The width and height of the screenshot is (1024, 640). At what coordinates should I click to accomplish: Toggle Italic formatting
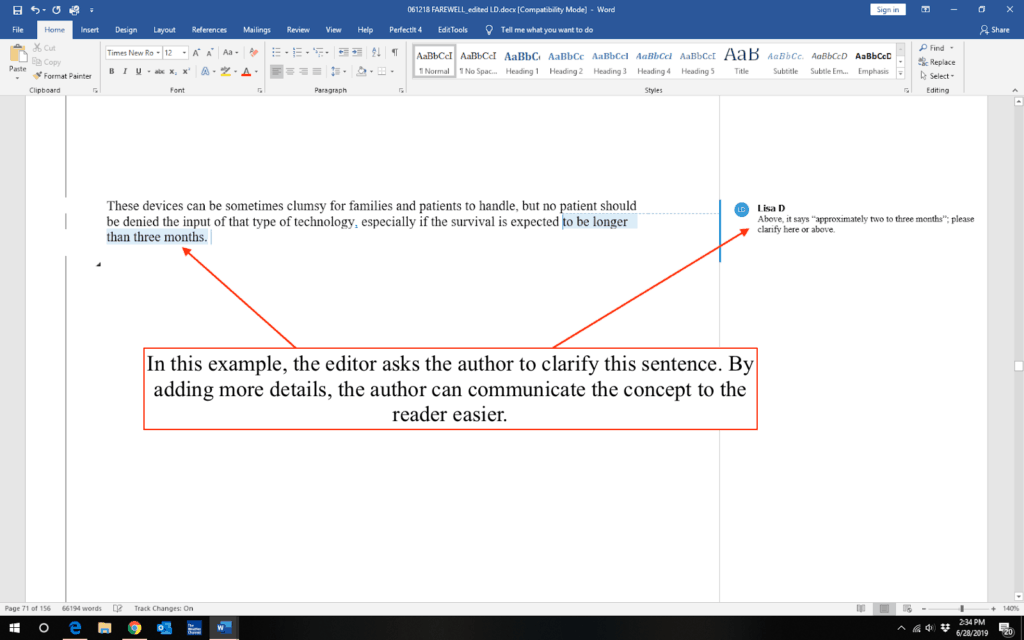point(125,71)
